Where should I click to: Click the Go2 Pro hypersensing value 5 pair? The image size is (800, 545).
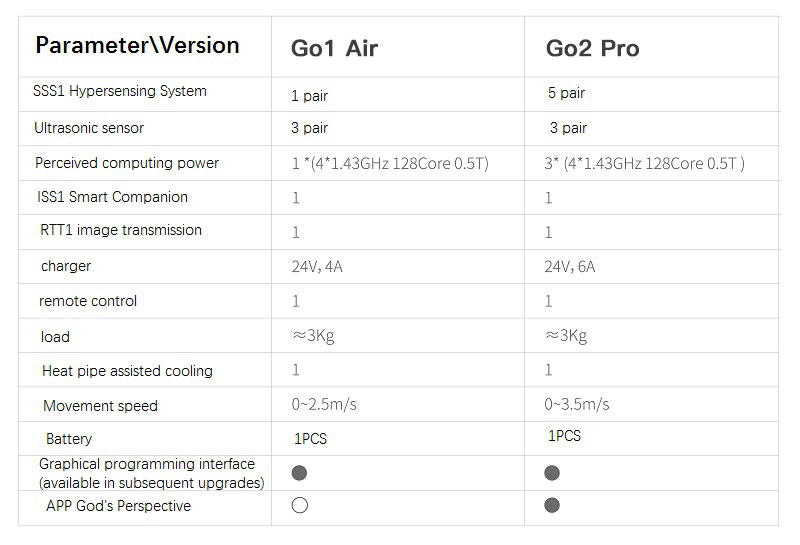click(566, 93)
